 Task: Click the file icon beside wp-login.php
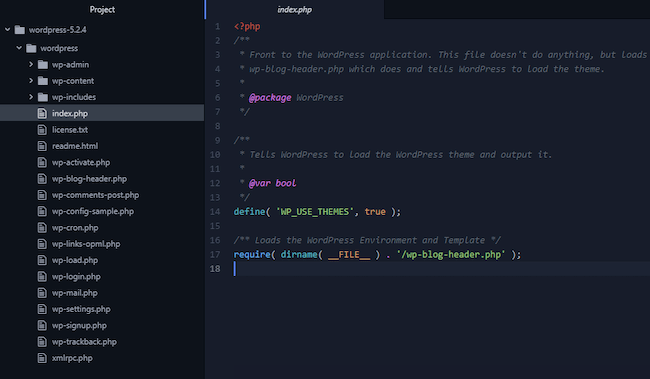pos(42,277)
